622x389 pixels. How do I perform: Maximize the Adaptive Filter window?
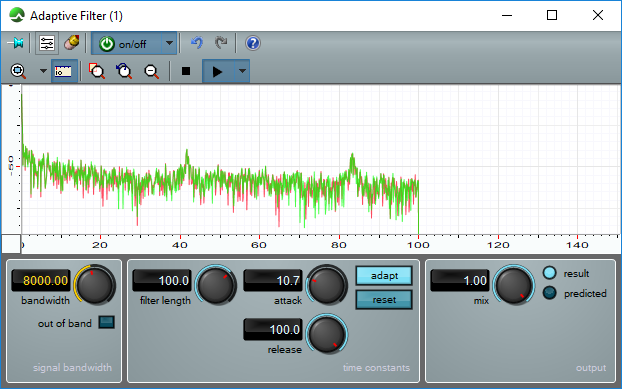coord(552,15)
